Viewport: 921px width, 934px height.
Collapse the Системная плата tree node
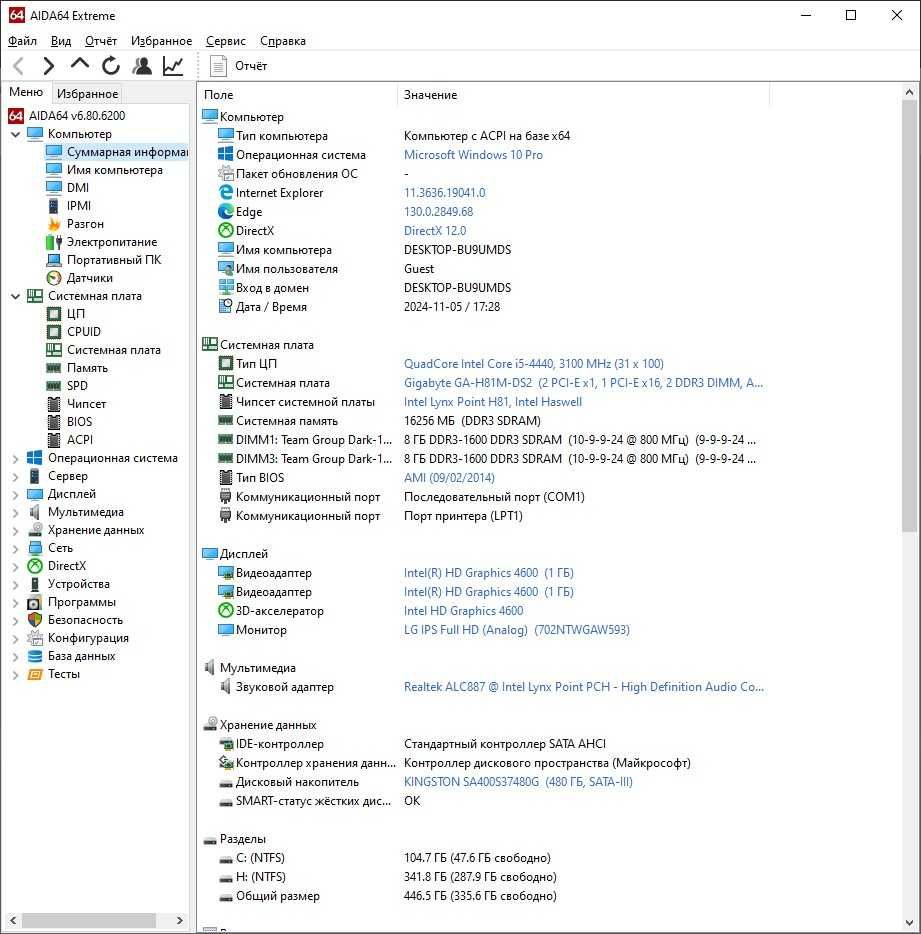click(x=15, y=296)
